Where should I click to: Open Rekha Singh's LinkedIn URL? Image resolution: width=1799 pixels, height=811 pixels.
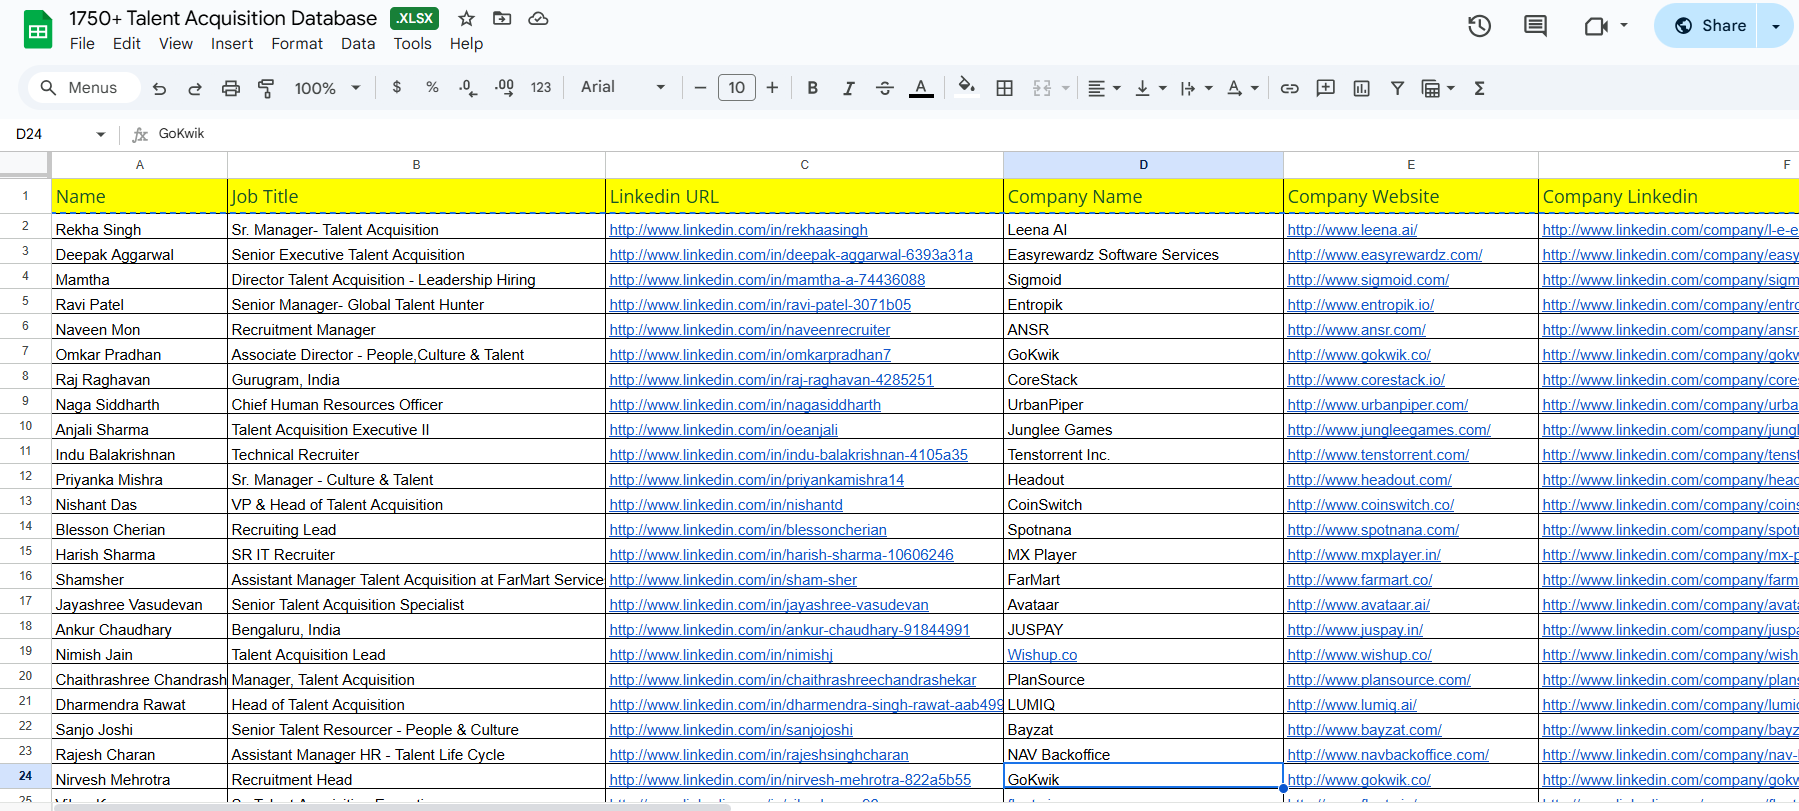coord(738,230)
